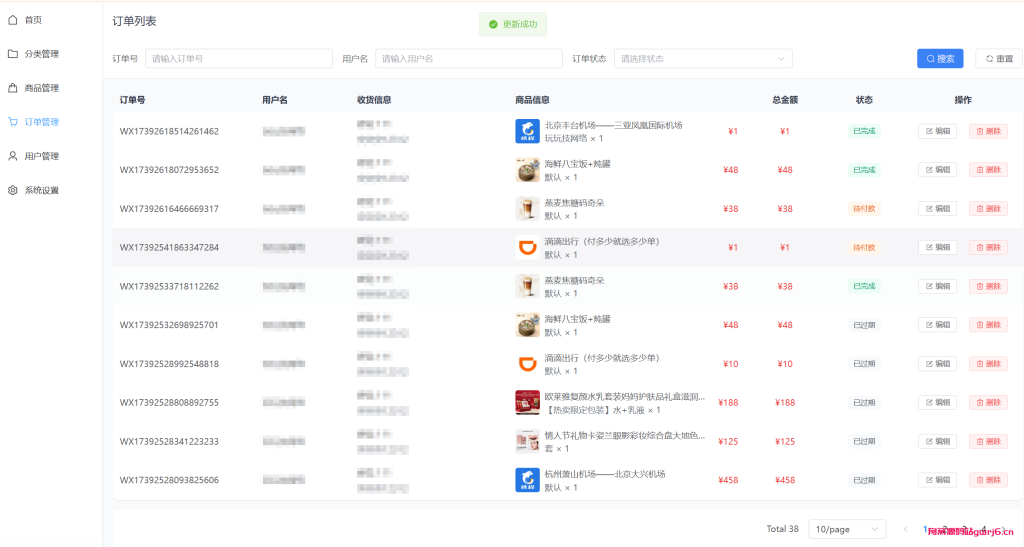Click 已过期 status tag of order WX17392528093825606
Image resolution: width=1024 pixels, height=547 pixels.
click(864, 480)
